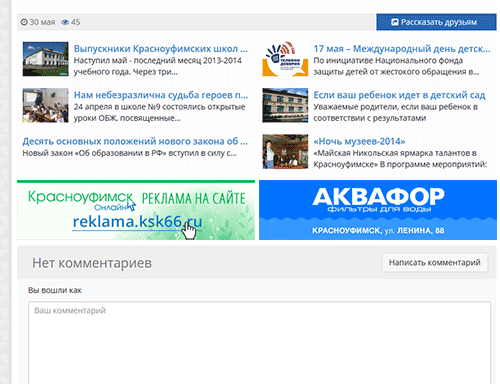
Task: Click the hand logo thumbnail for 17 мая
Action: 285,59
